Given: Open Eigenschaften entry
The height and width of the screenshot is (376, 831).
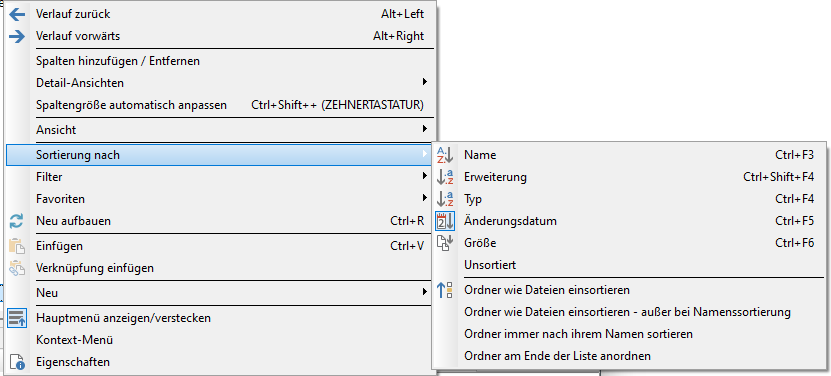Looking at the screenshot, I should click(220, 362).
